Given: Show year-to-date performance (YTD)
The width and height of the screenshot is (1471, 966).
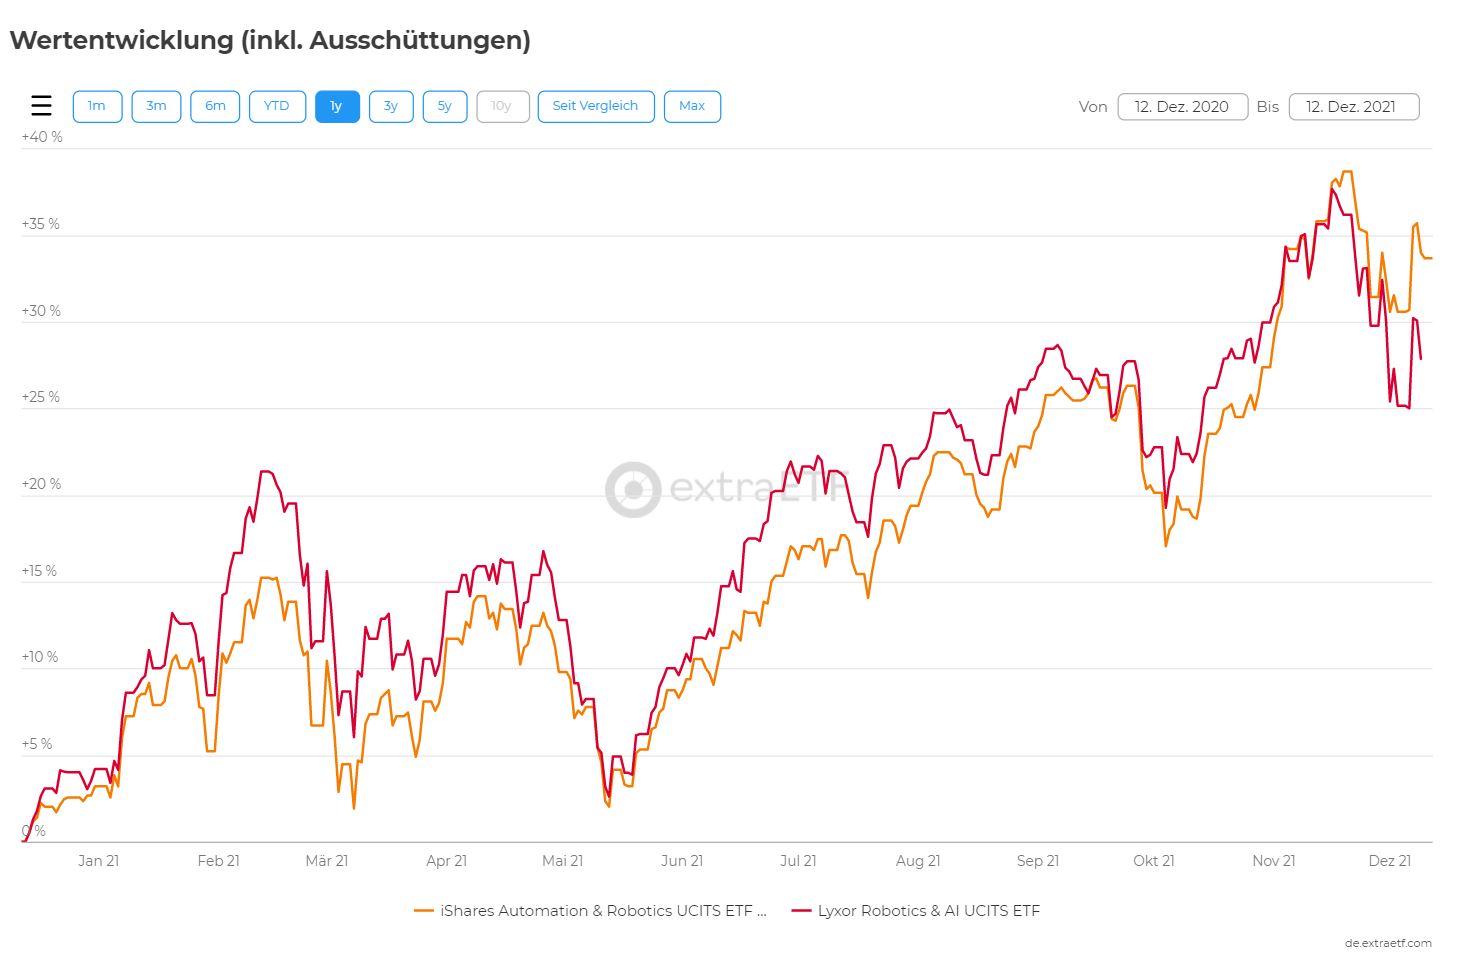Looking at the screenshot, I should point(277,106).
